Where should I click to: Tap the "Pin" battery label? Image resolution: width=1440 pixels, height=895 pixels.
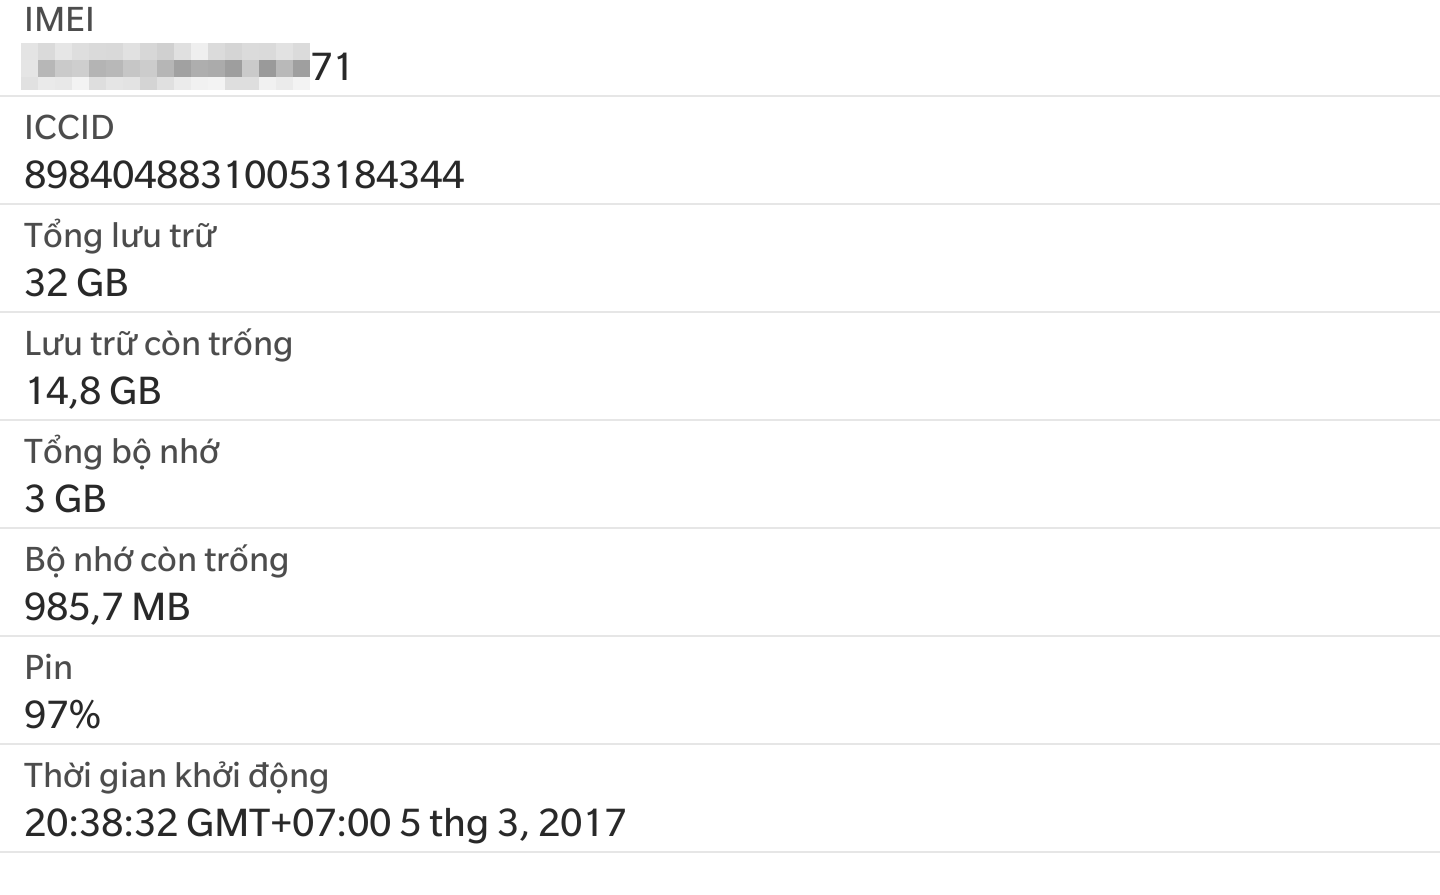(48, 668)
